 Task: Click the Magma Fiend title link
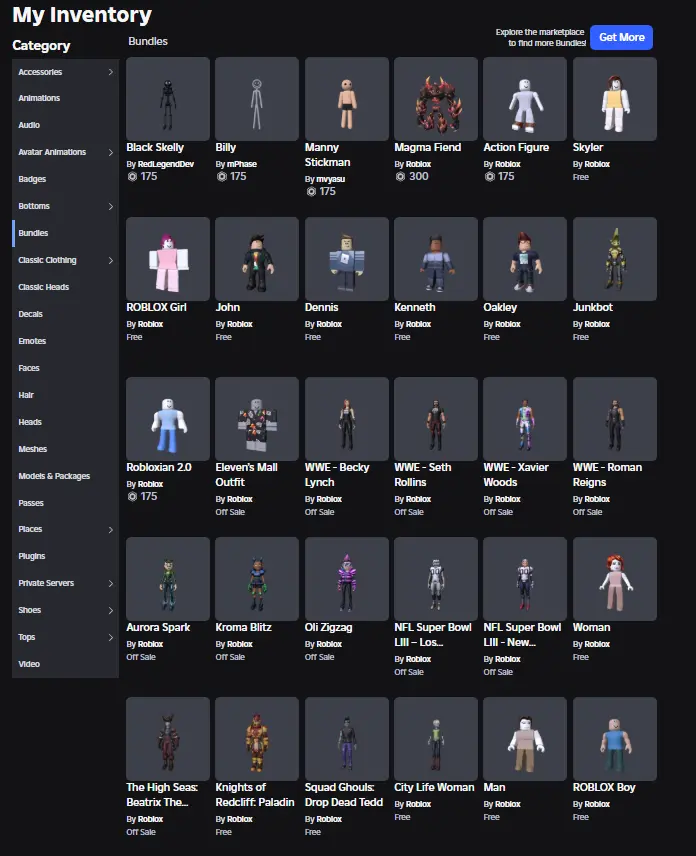point(427,147)
